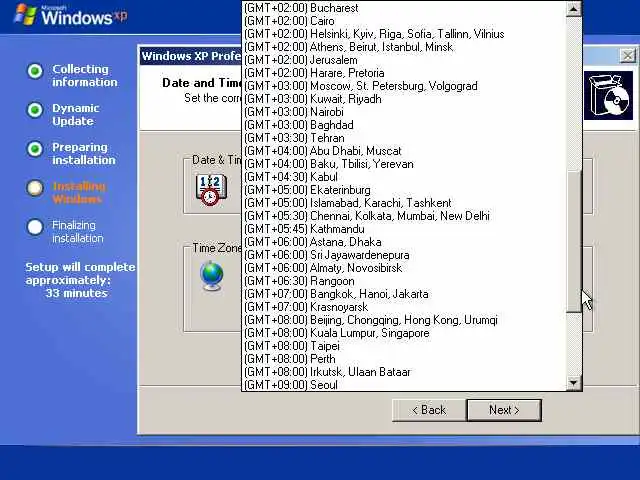Select Abu Dhabi, Muscat time zone

coord(404,151)
